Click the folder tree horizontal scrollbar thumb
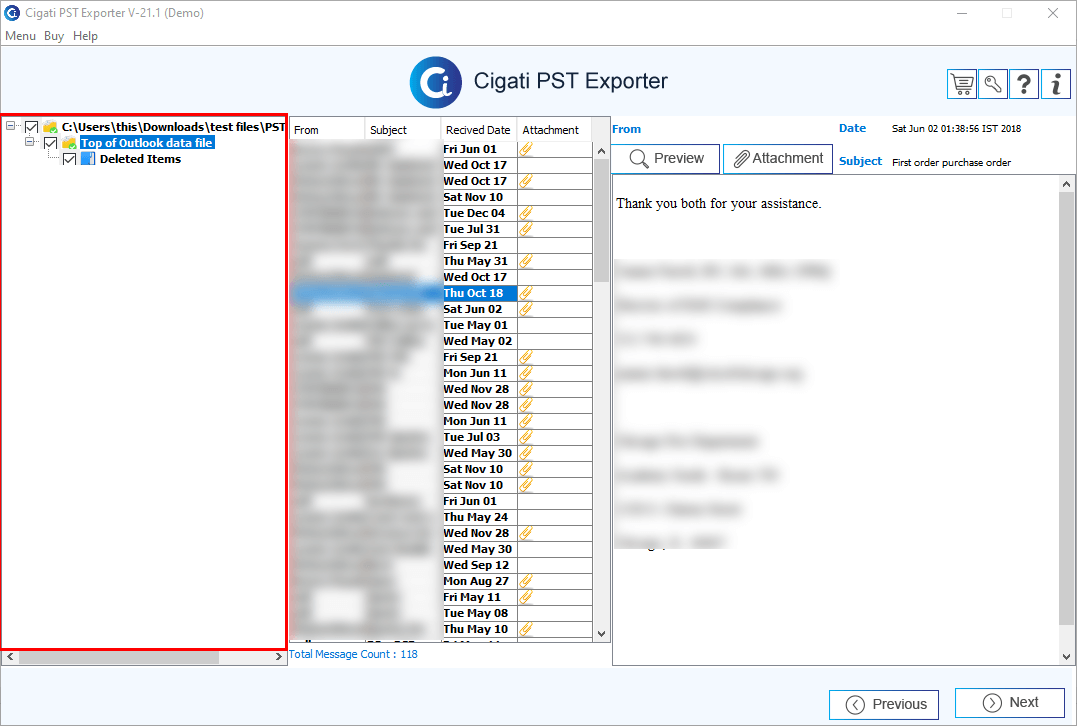The image size is (1077, 726). (119, 657)
